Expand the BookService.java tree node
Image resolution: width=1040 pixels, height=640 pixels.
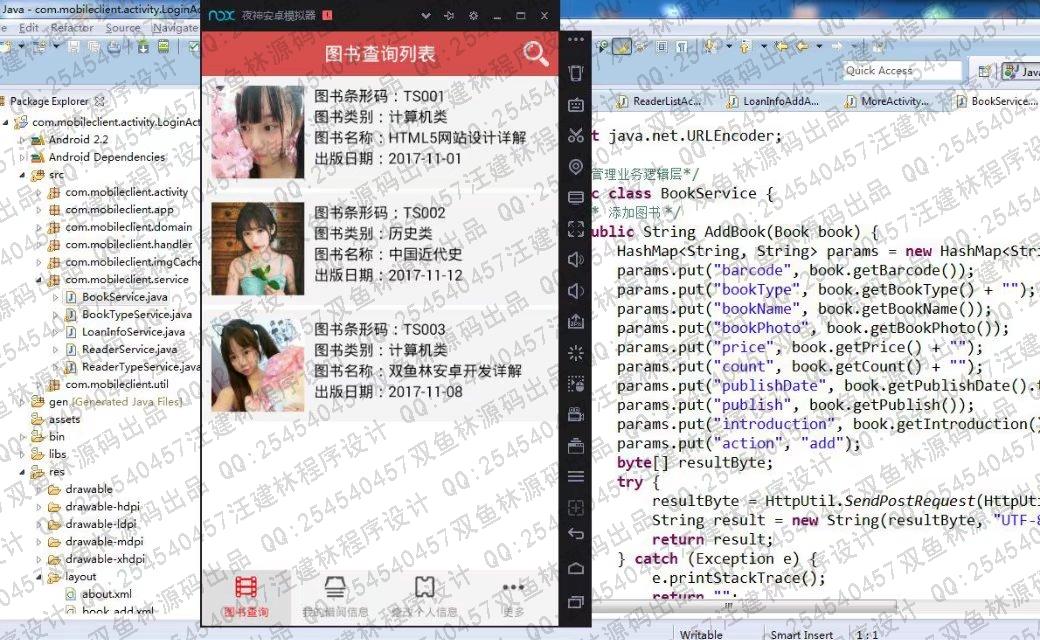tap(56, 297)
